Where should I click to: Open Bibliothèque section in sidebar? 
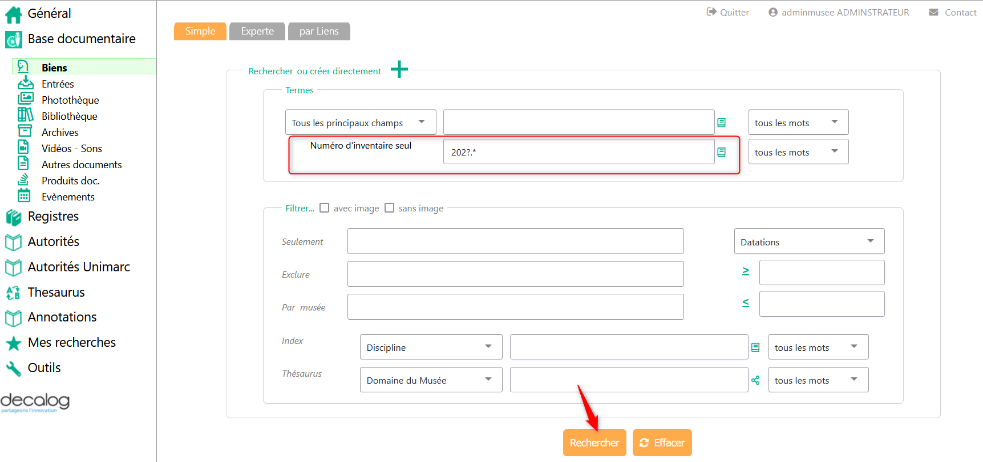(69, 116)
